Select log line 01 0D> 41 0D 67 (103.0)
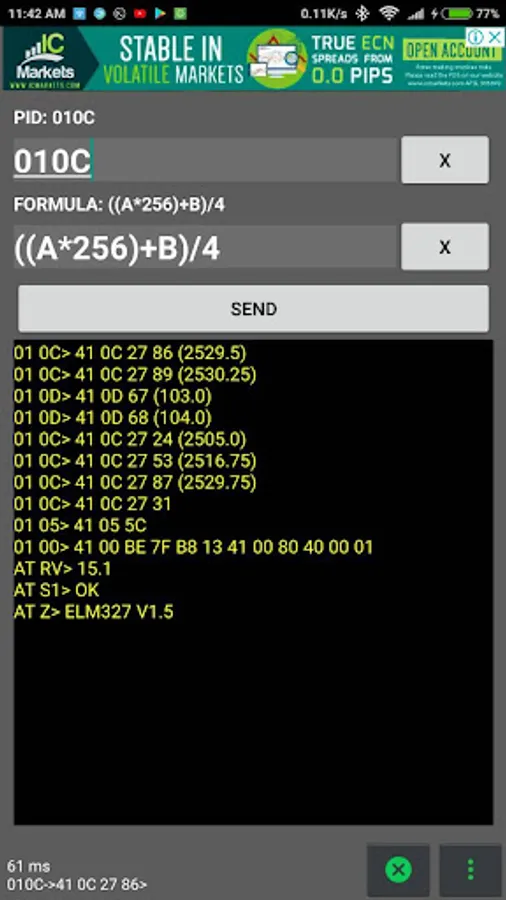Screen dimensions: 506x900 point(112,396)
